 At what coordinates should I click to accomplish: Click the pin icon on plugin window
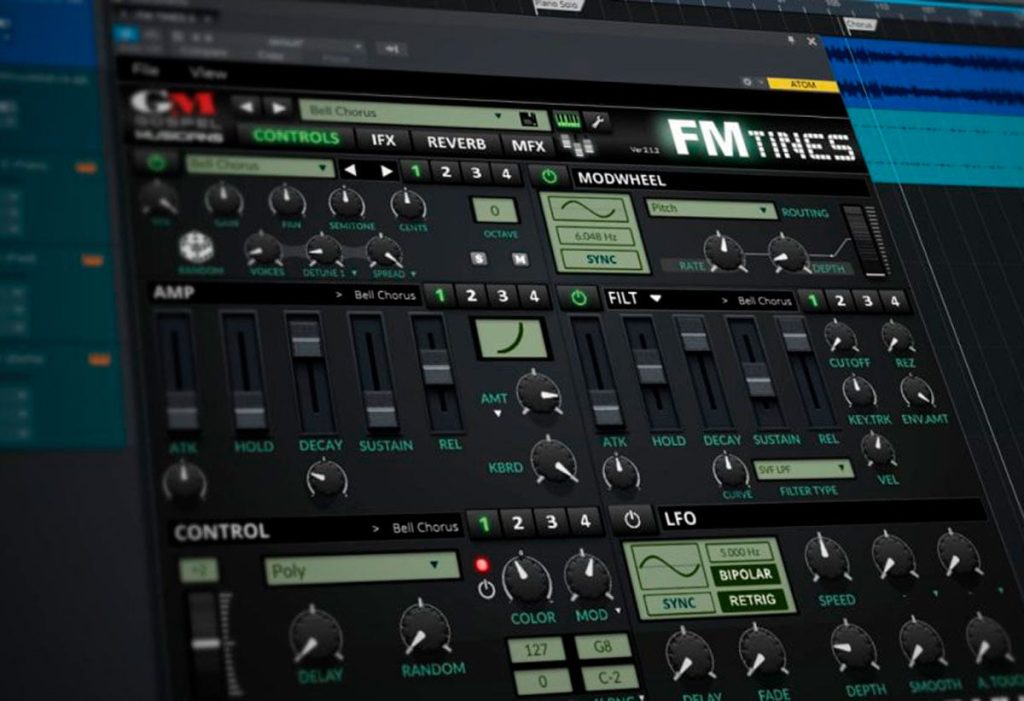[x=790, y=41]
